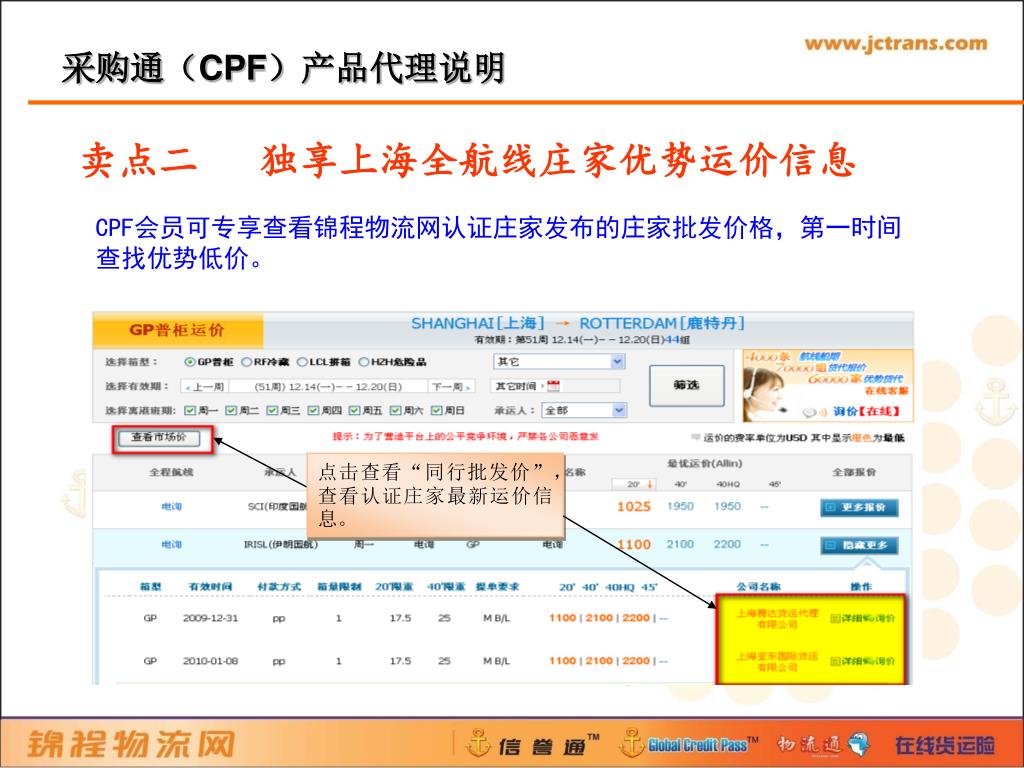Click the customer service agent banner image
This screenshot has height=768, width=1024.
point(827,385)
